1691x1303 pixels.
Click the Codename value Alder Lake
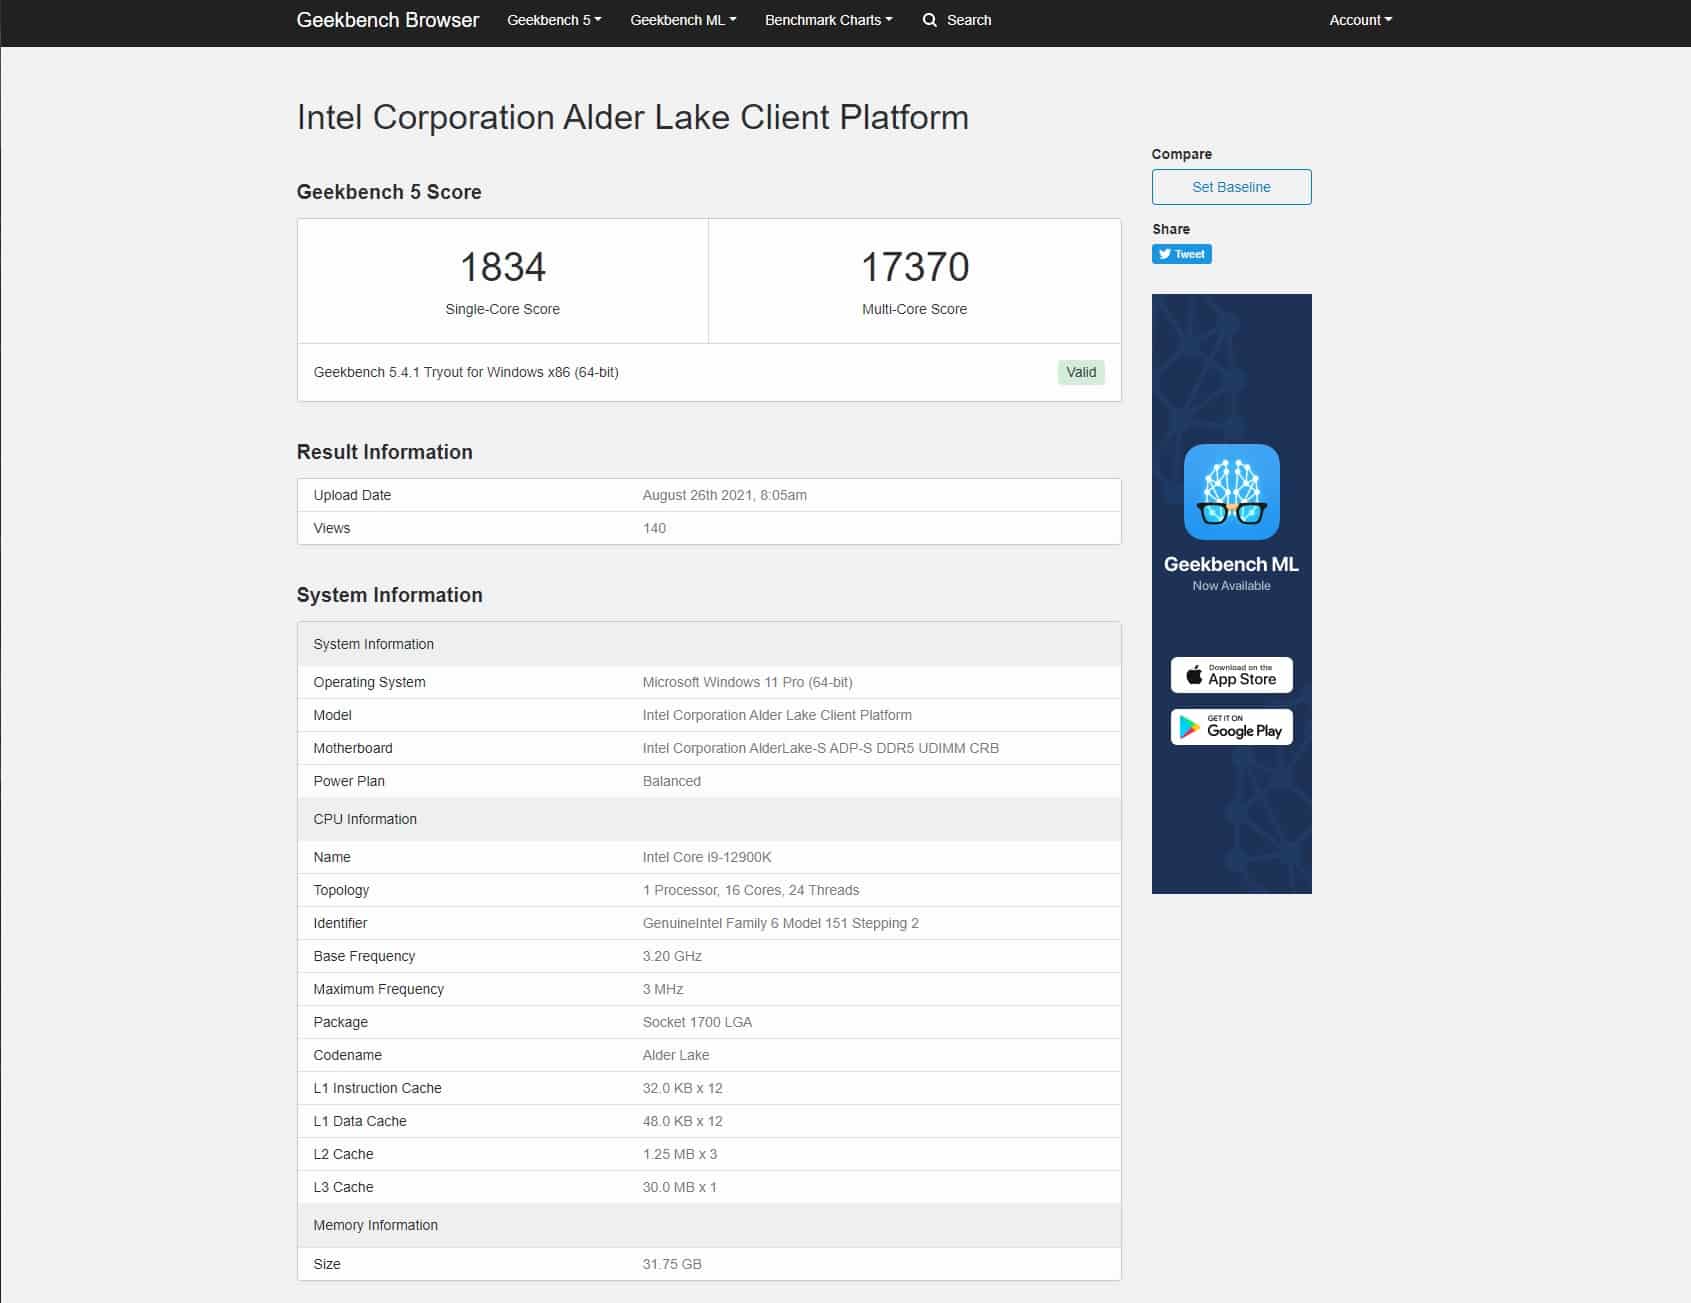coord(676,1055)
